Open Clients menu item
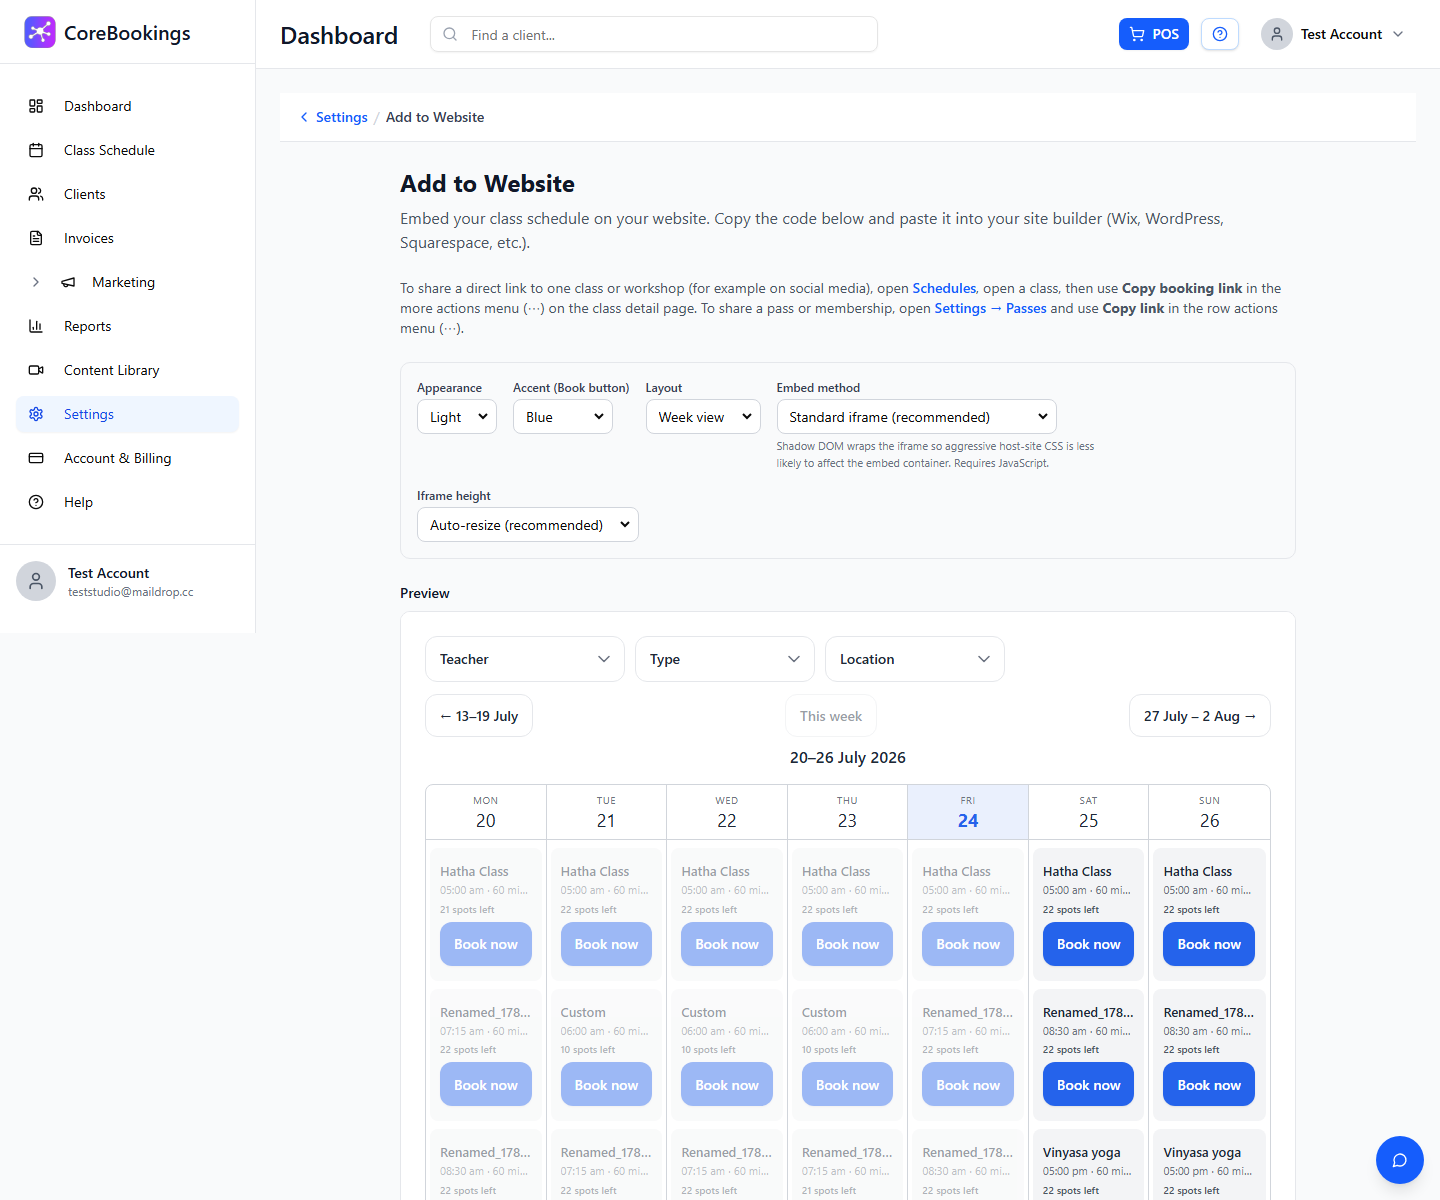 coord(128,194)
